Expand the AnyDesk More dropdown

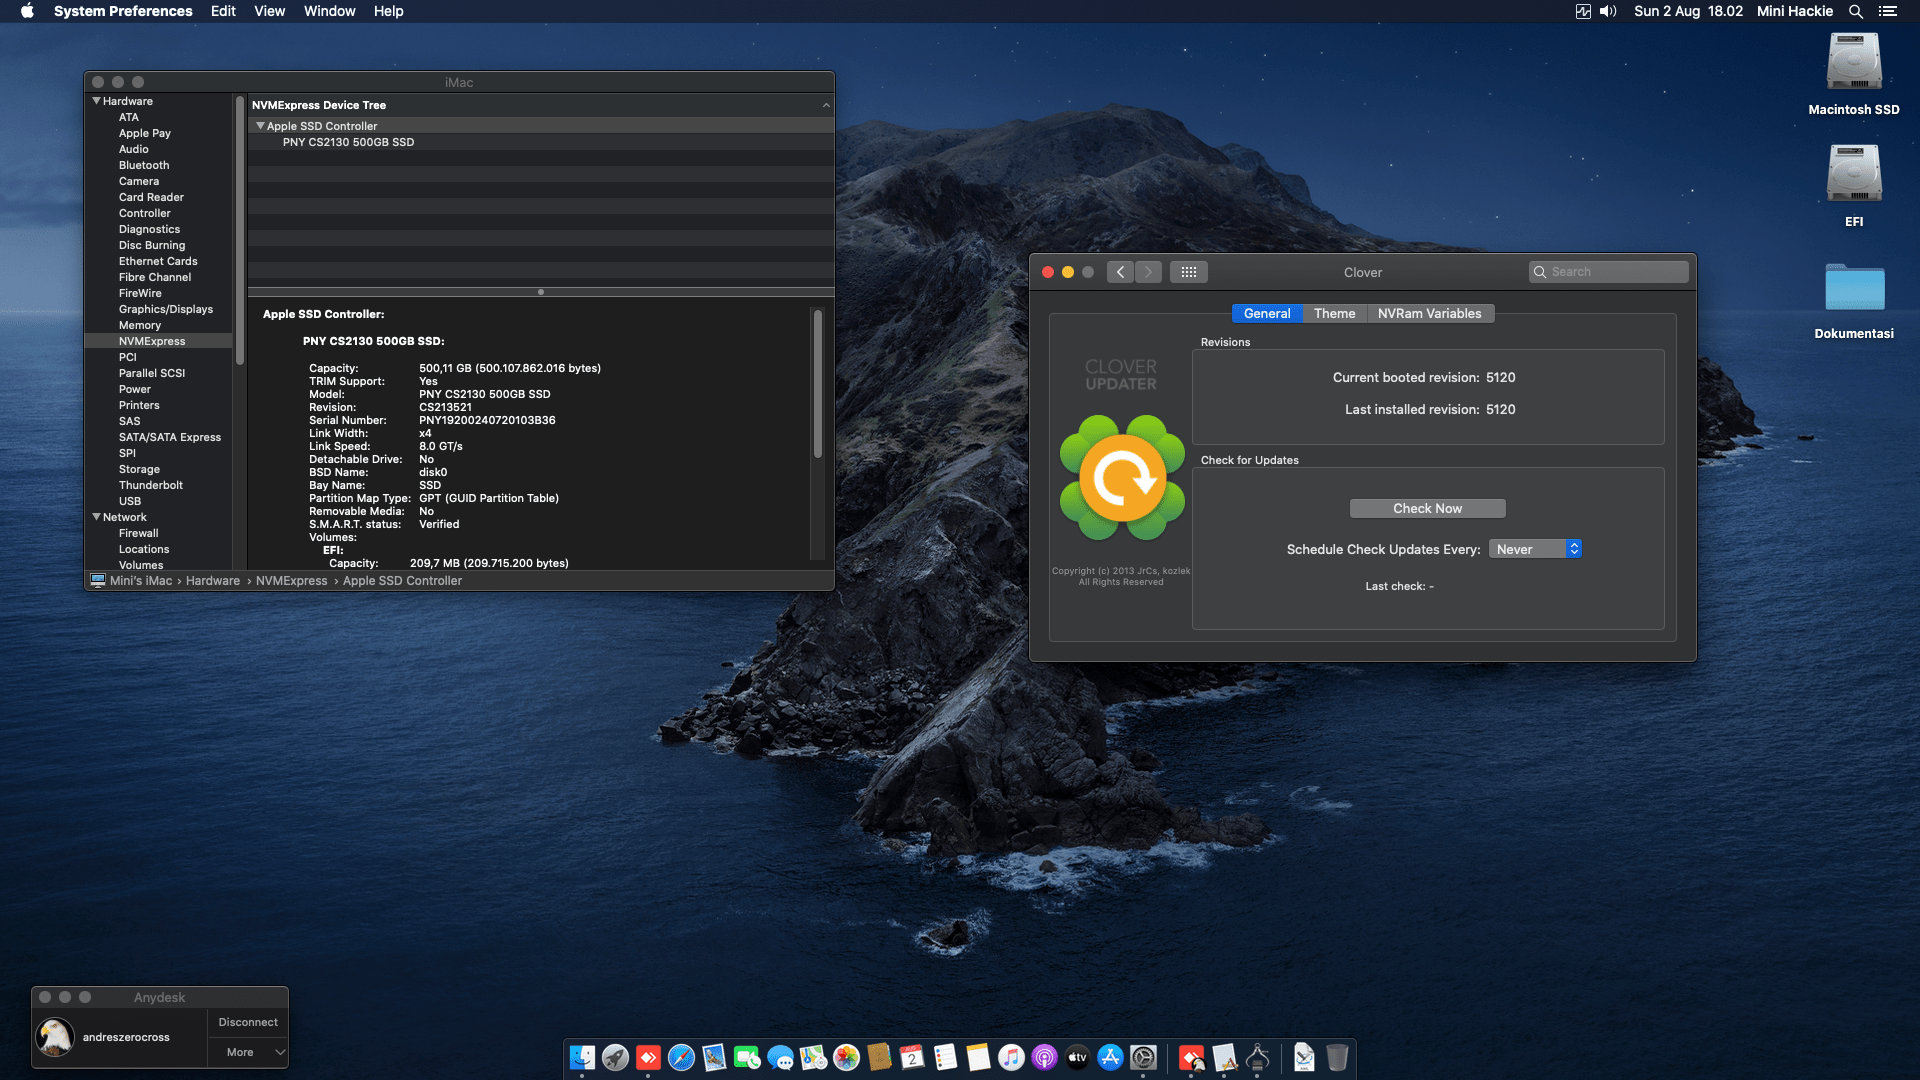coord(248,1052)
